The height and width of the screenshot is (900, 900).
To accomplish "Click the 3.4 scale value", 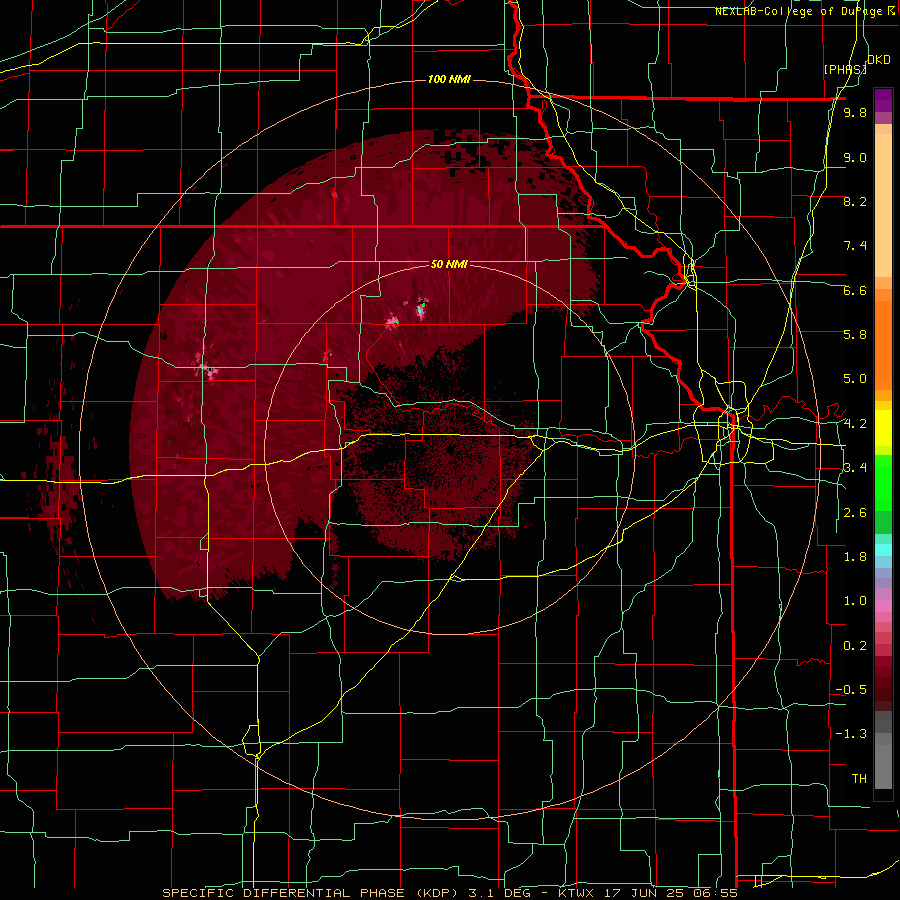I will [x=855, y=468].
